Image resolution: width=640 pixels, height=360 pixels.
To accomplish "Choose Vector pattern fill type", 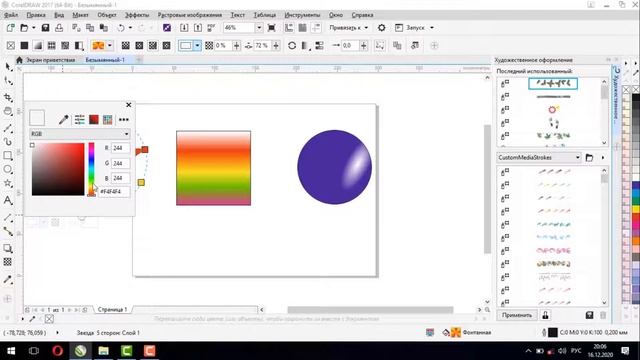I will pos(51,45).
